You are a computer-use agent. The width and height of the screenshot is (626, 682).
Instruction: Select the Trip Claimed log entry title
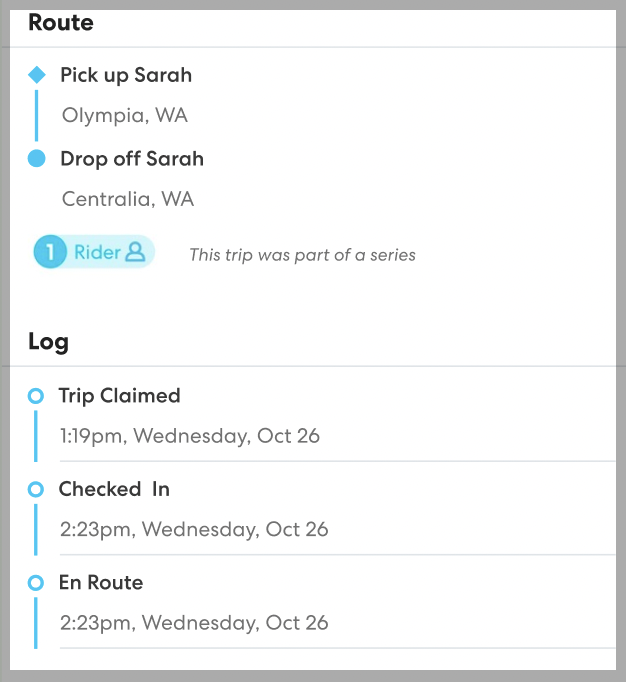click(x=119, y=396)
